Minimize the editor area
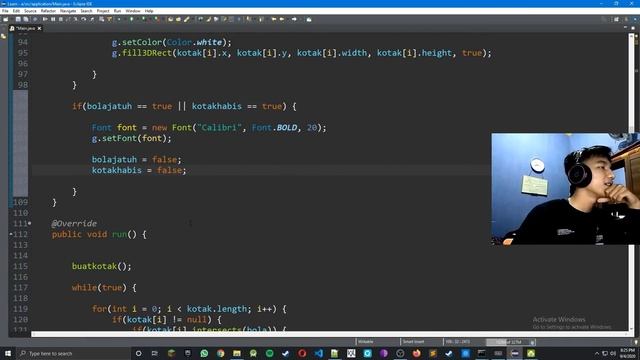The height and width of the screenshot is (360, 640). [625, 28]
